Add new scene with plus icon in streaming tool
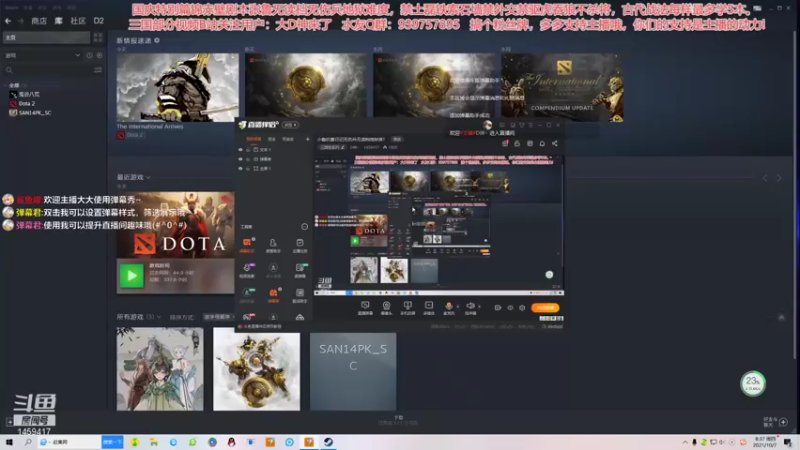The width and height of the screenshot is (800, 450). pos(308,139)
